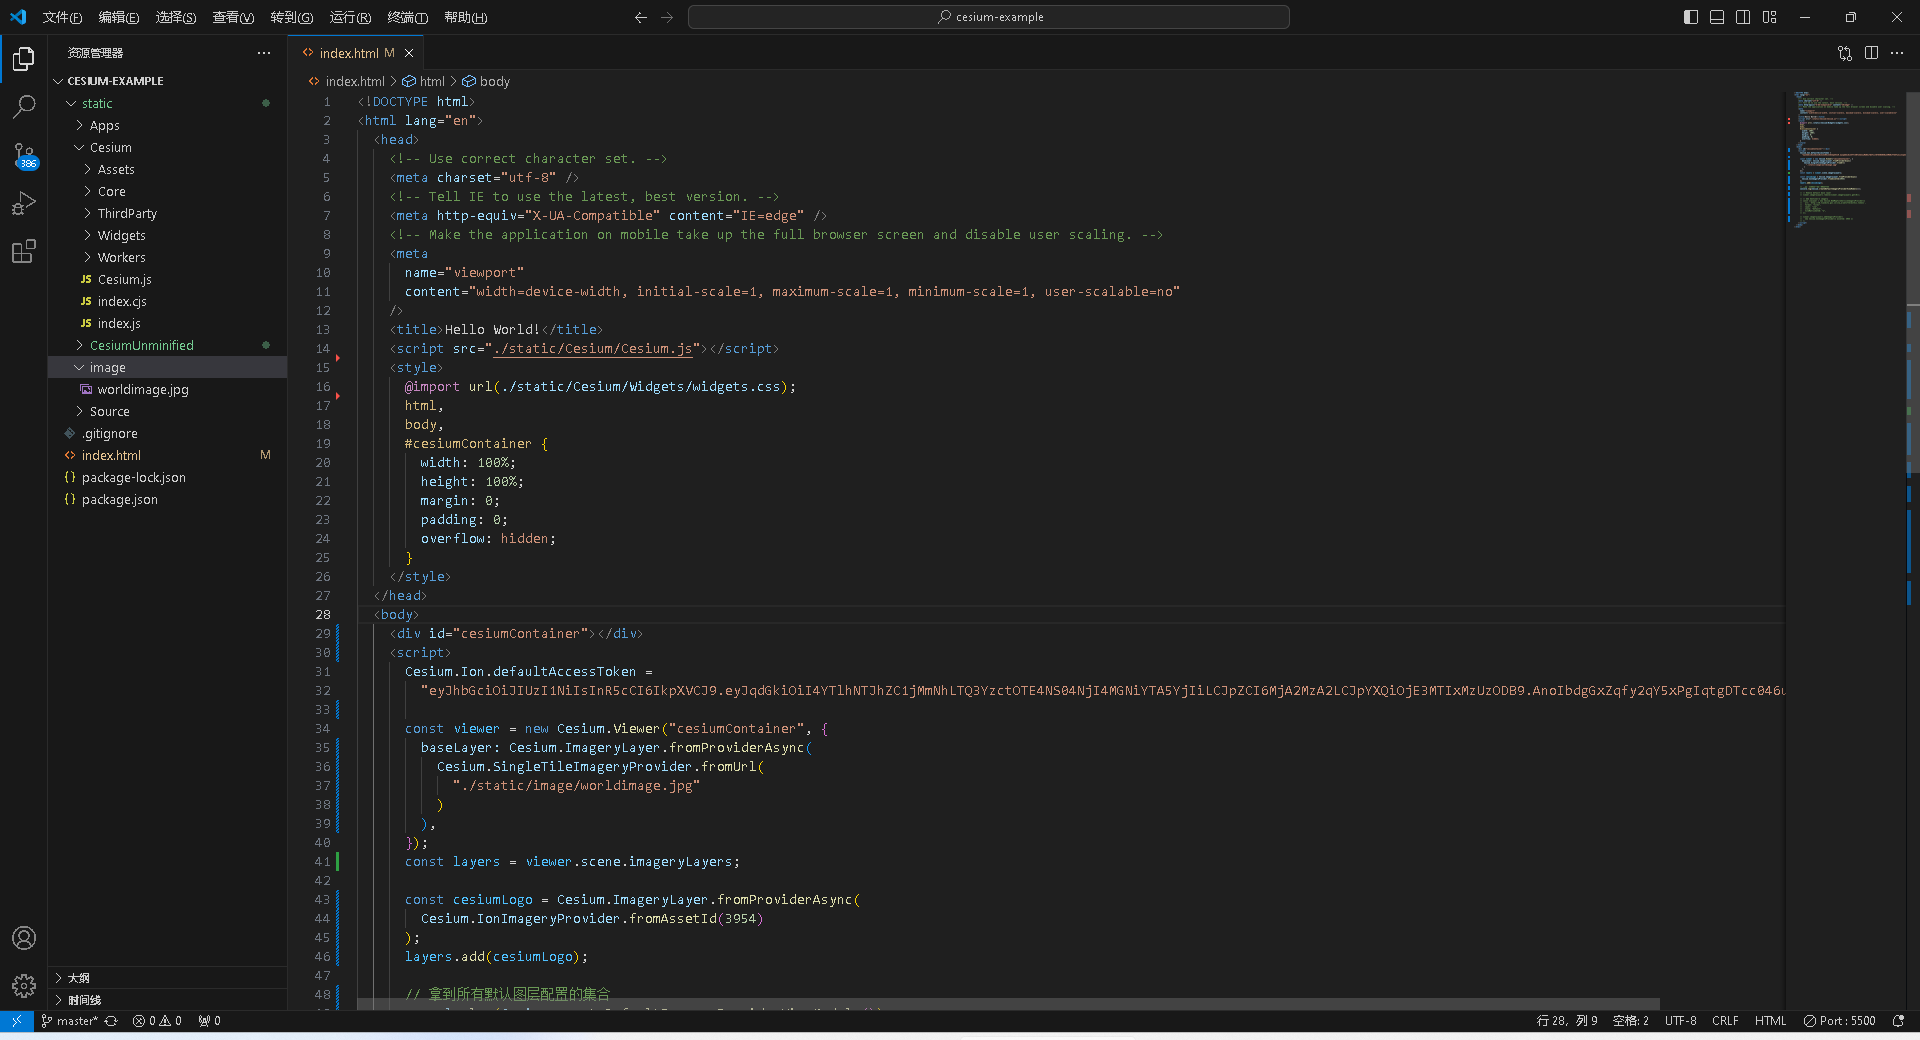Open the 运行(R) menu
Image resolution: width=1920 pixels, height=1040 pixels.
click(x=350, y=17)
